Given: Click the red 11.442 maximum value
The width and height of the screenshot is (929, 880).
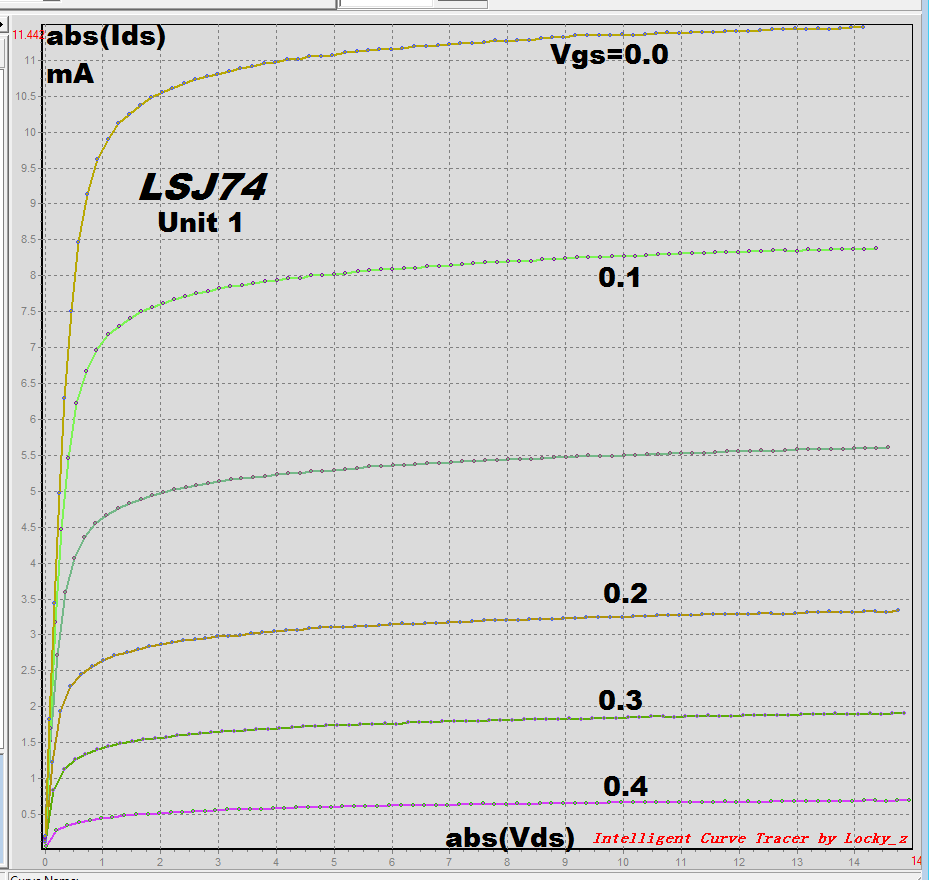Looking at the screenshot, I should coord(28,35).
